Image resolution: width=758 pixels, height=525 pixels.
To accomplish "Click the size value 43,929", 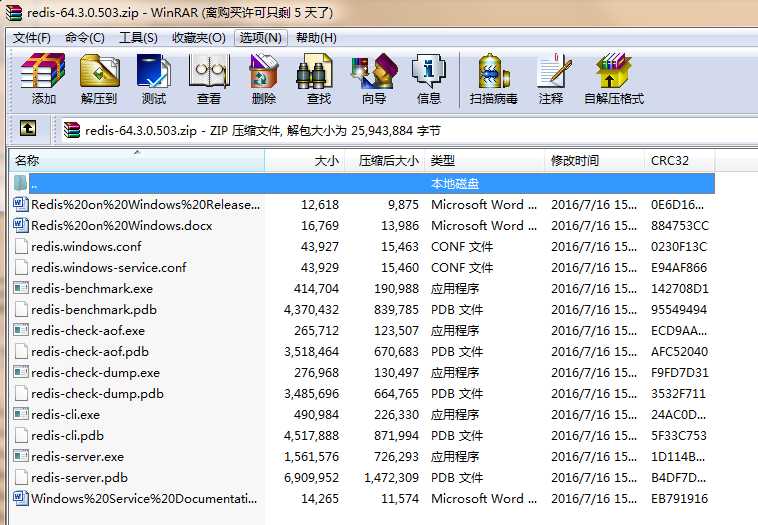I will [320, 267].
